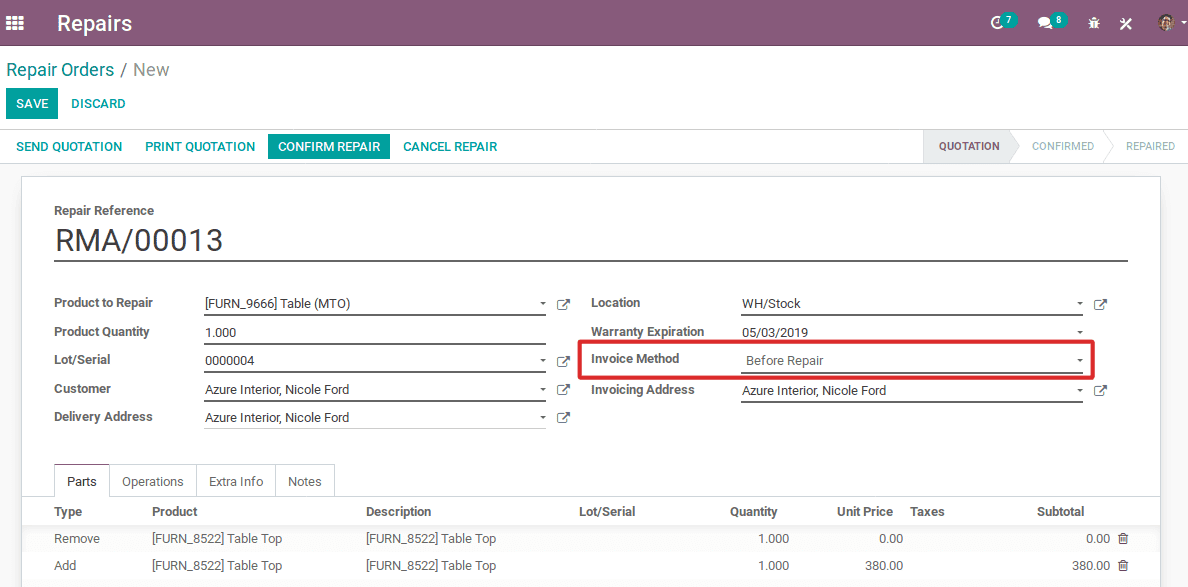Screen dimensions: 1188x587
Task: Click Cancel Repair
Action: tap(450, 147)
